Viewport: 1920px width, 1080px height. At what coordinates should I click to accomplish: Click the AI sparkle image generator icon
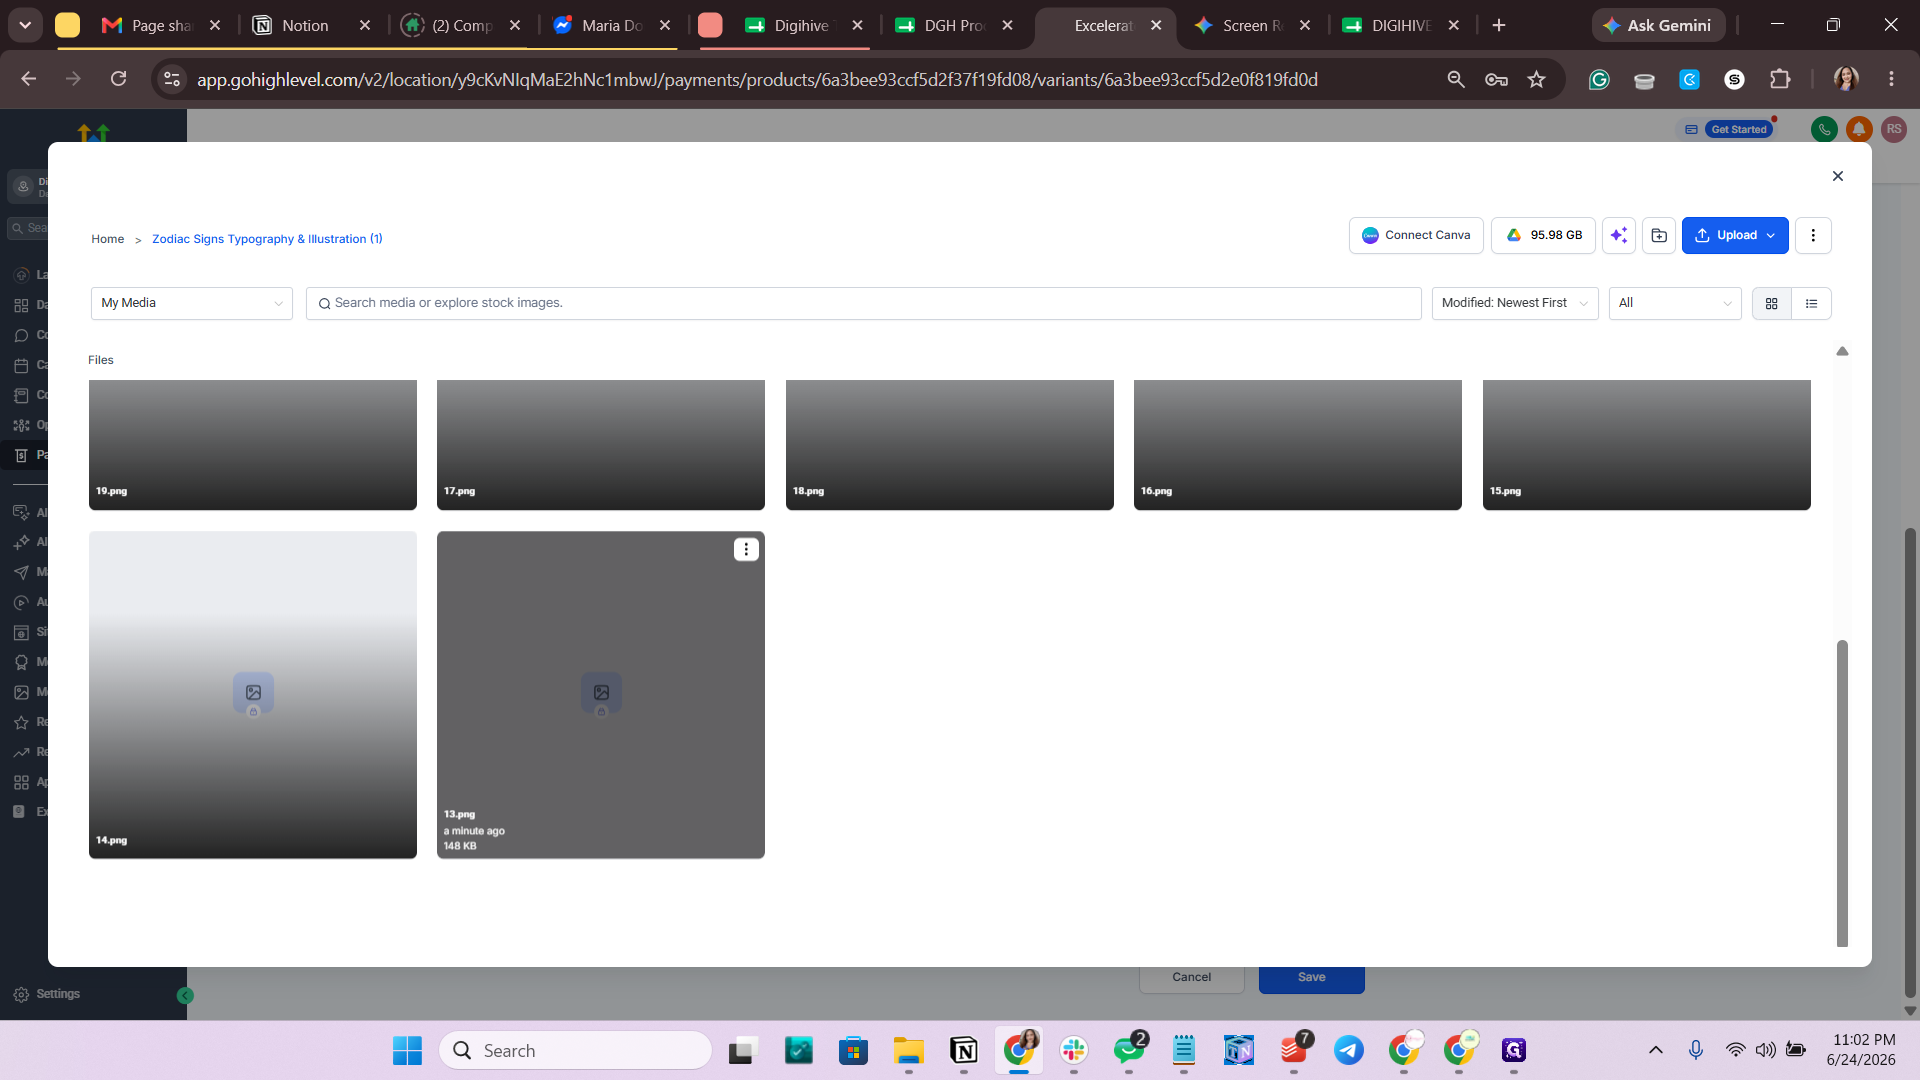1619,236
